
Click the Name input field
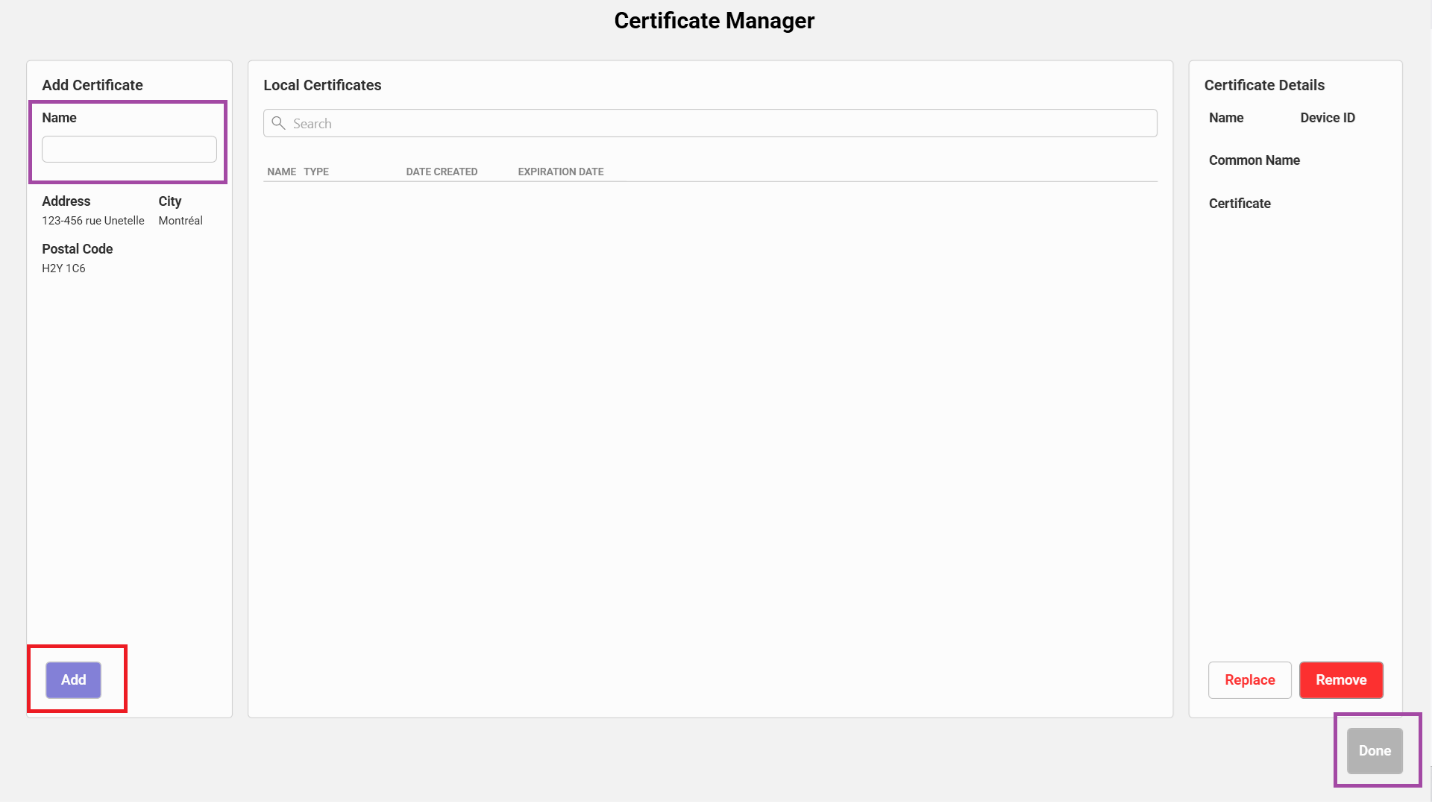coord(129,149)
